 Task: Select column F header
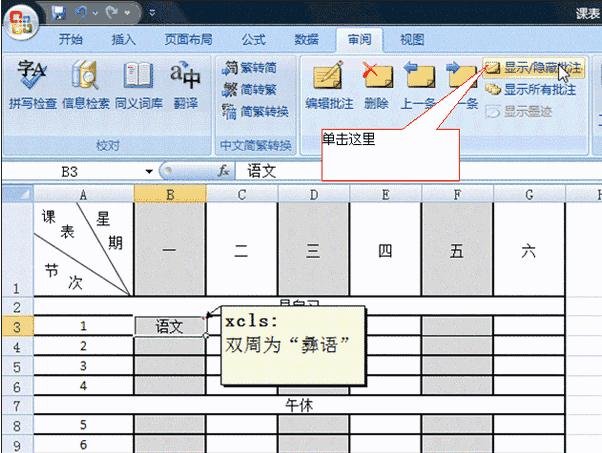[457, 195]
